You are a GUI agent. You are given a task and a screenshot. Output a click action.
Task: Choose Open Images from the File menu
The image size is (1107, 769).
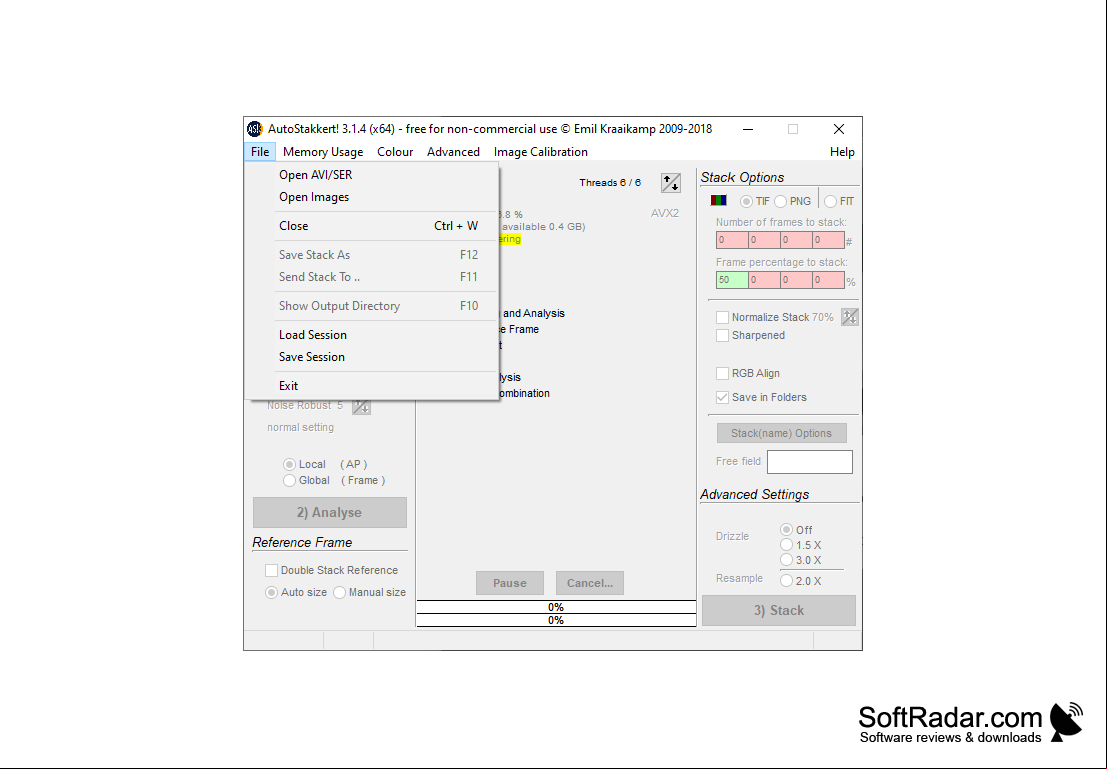[x=371, y=197]
